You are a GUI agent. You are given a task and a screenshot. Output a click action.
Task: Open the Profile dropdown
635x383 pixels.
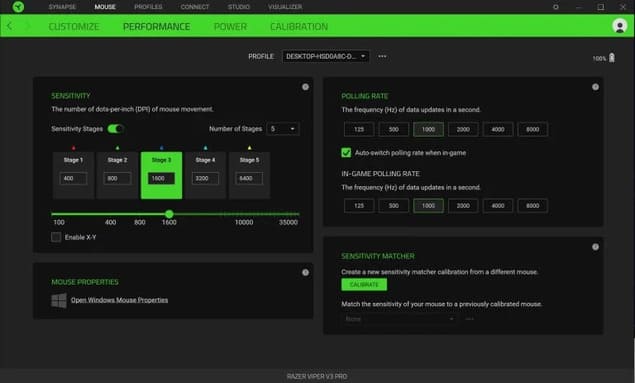pyautogui.click(x=326, y=56)
